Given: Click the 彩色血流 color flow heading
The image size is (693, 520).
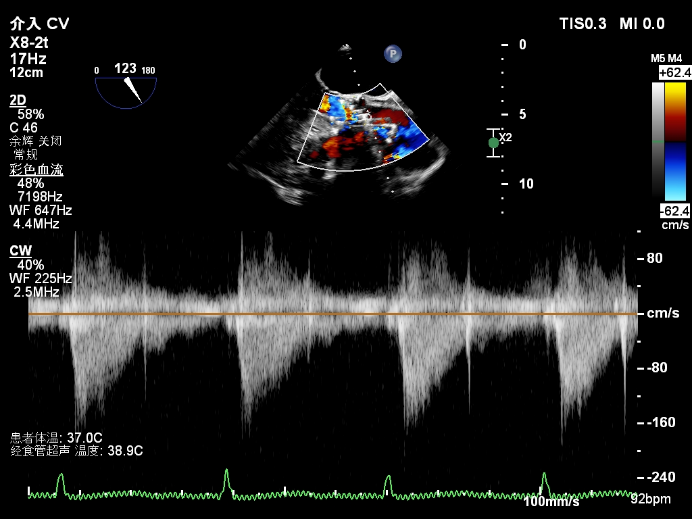Looking at the screenshot, I should coord(36,170).
